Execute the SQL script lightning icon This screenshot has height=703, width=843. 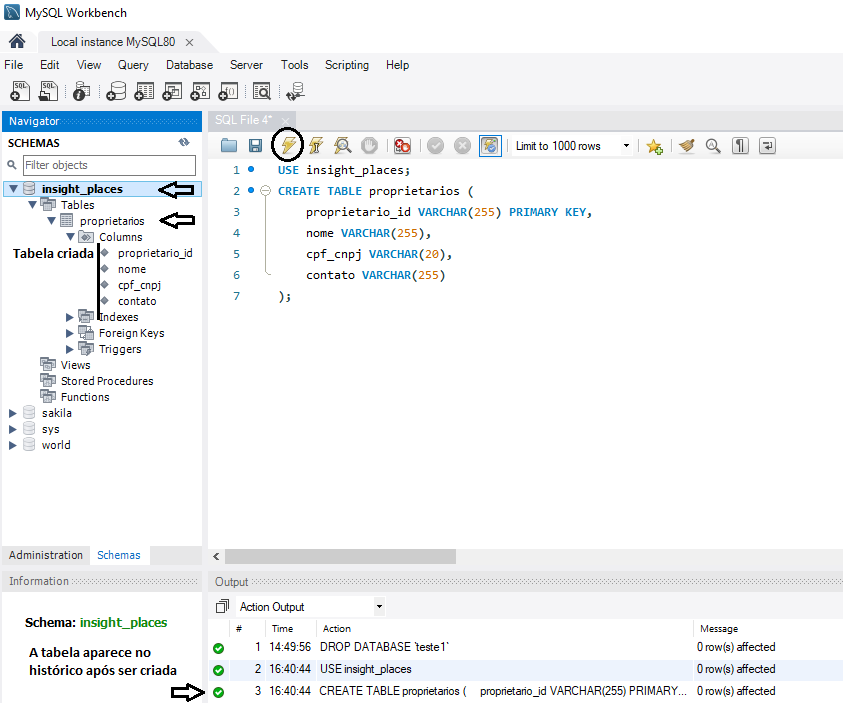coord(288,145)
